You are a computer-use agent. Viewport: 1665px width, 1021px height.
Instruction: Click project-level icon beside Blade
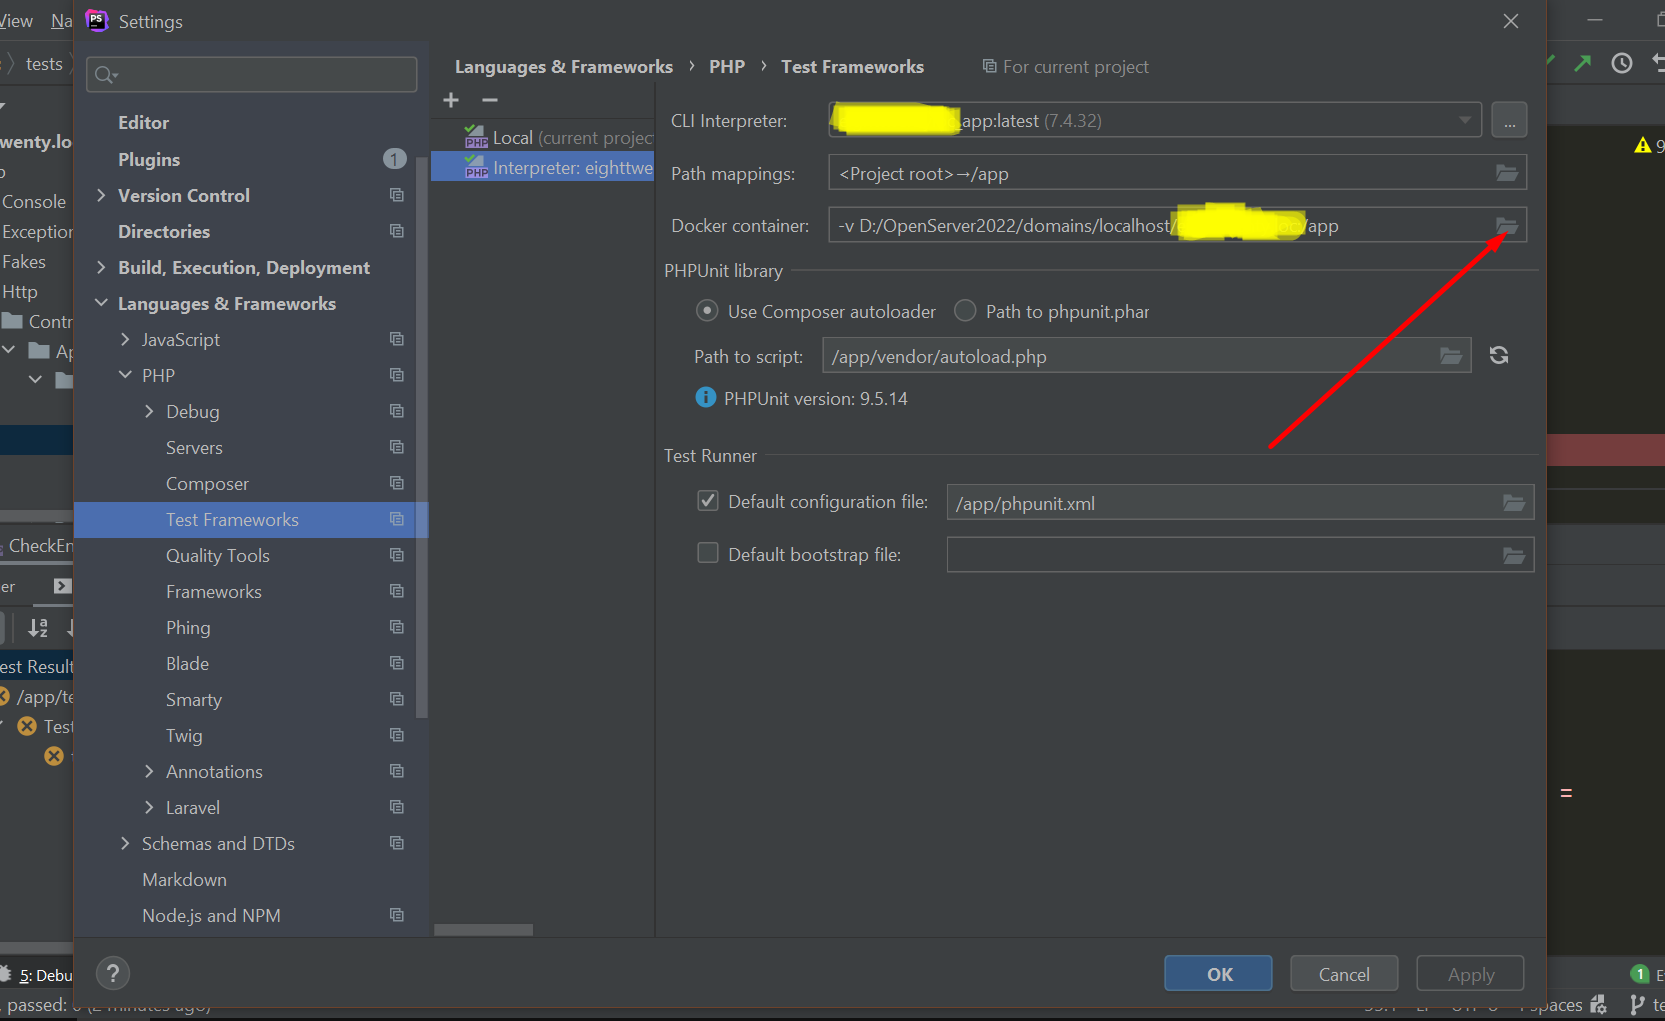[x=397, y=663]
